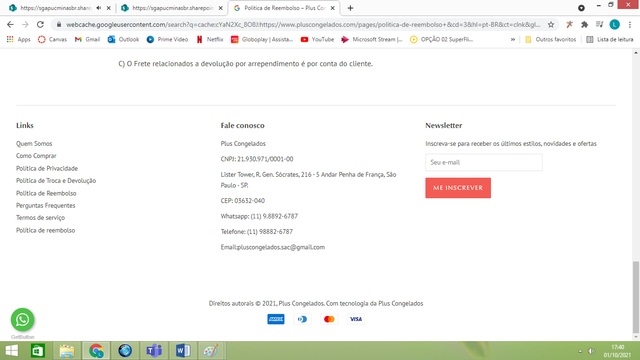640x360 pixels.
Task: Click the taskbar volume speaker icon
Action: coord(591,351)
